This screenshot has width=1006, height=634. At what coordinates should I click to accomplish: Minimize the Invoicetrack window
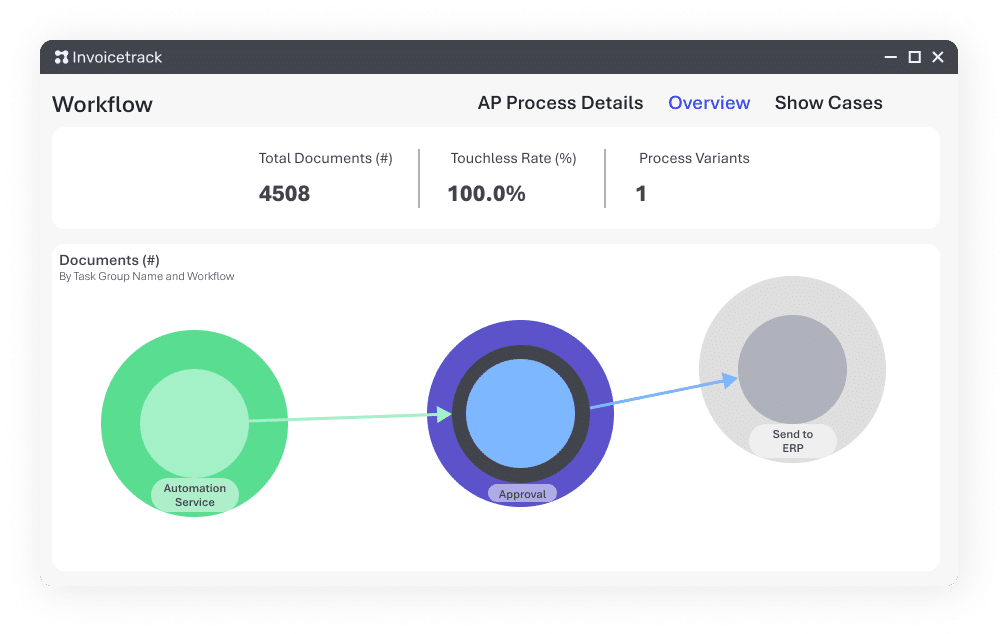click(x=891, y=58)
